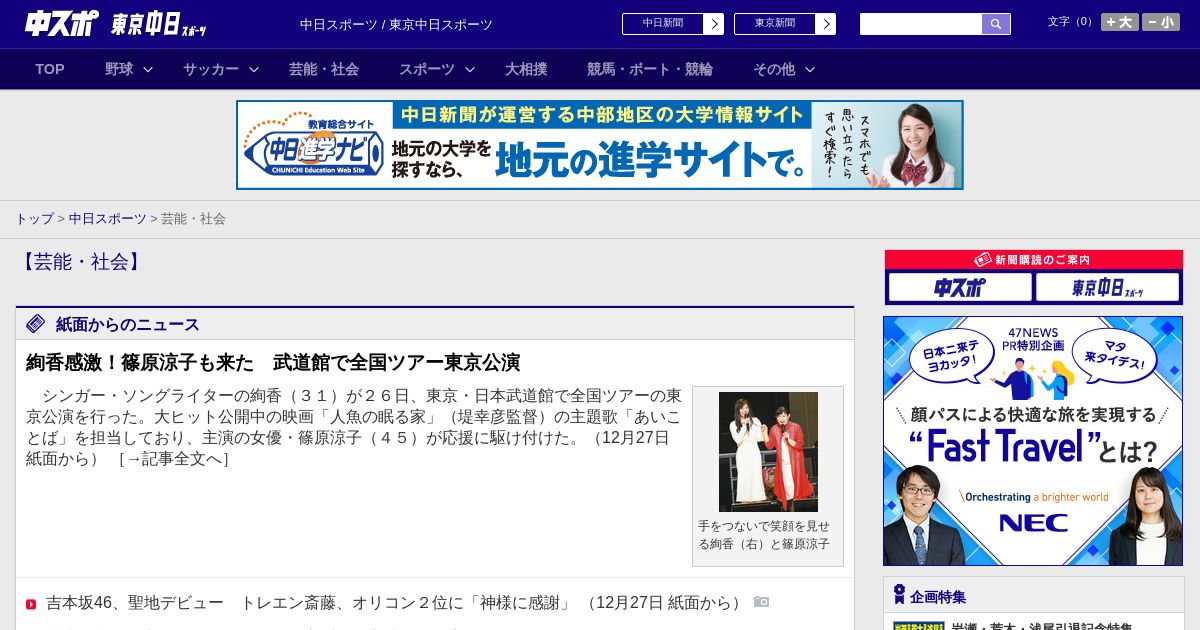Focus the header search input field

pos(921,24)
